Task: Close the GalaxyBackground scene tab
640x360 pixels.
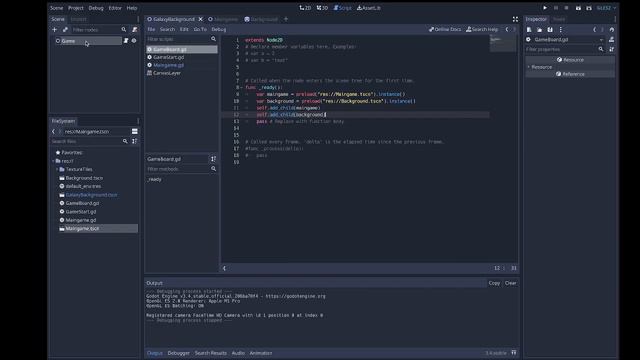Action: (200, 19)
